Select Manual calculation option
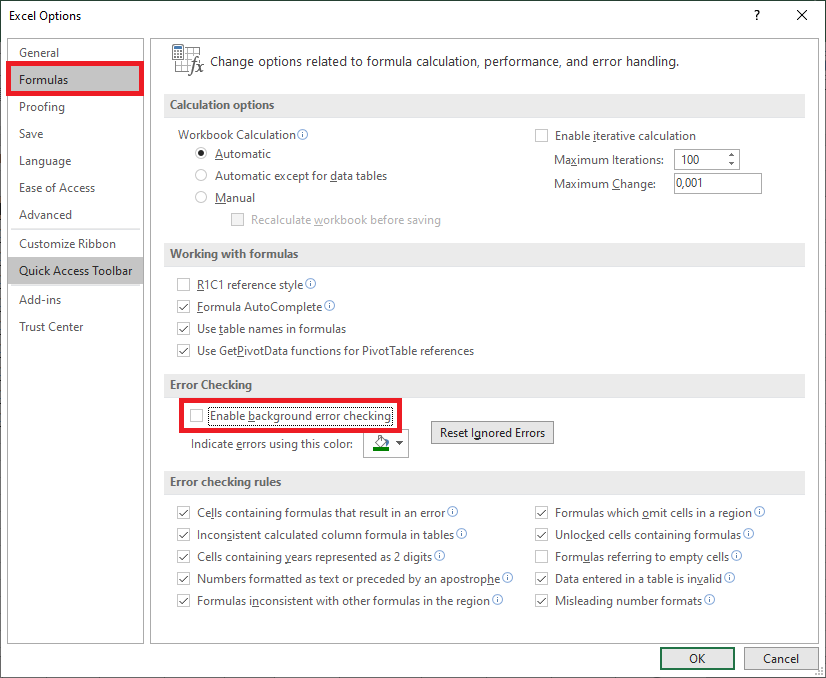Screen dimensions: 826x678 [x=201, y=198]
